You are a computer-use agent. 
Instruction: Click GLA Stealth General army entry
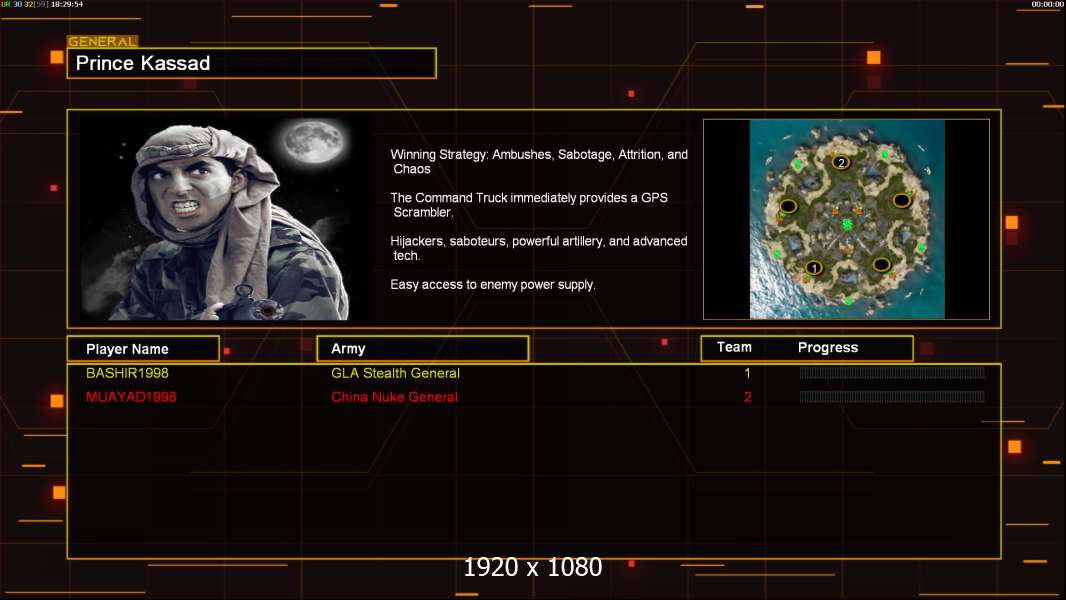coord(395,373)
